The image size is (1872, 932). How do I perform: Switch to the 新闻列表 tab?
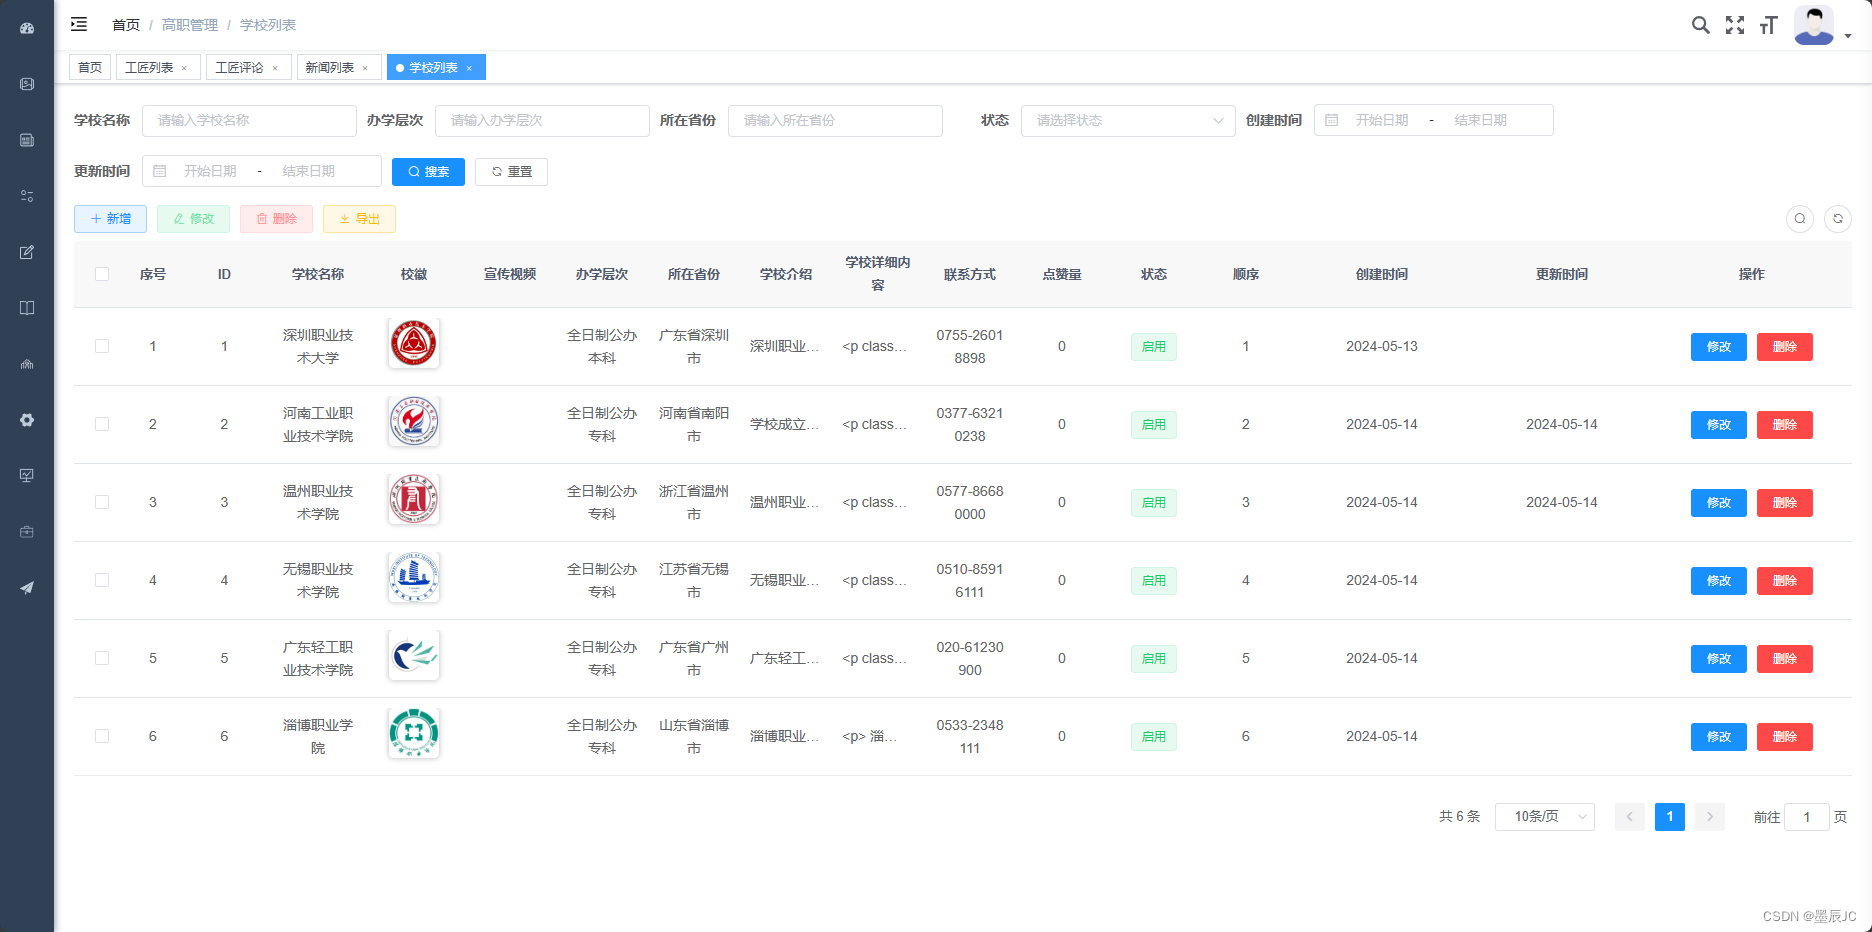[339, 67]
